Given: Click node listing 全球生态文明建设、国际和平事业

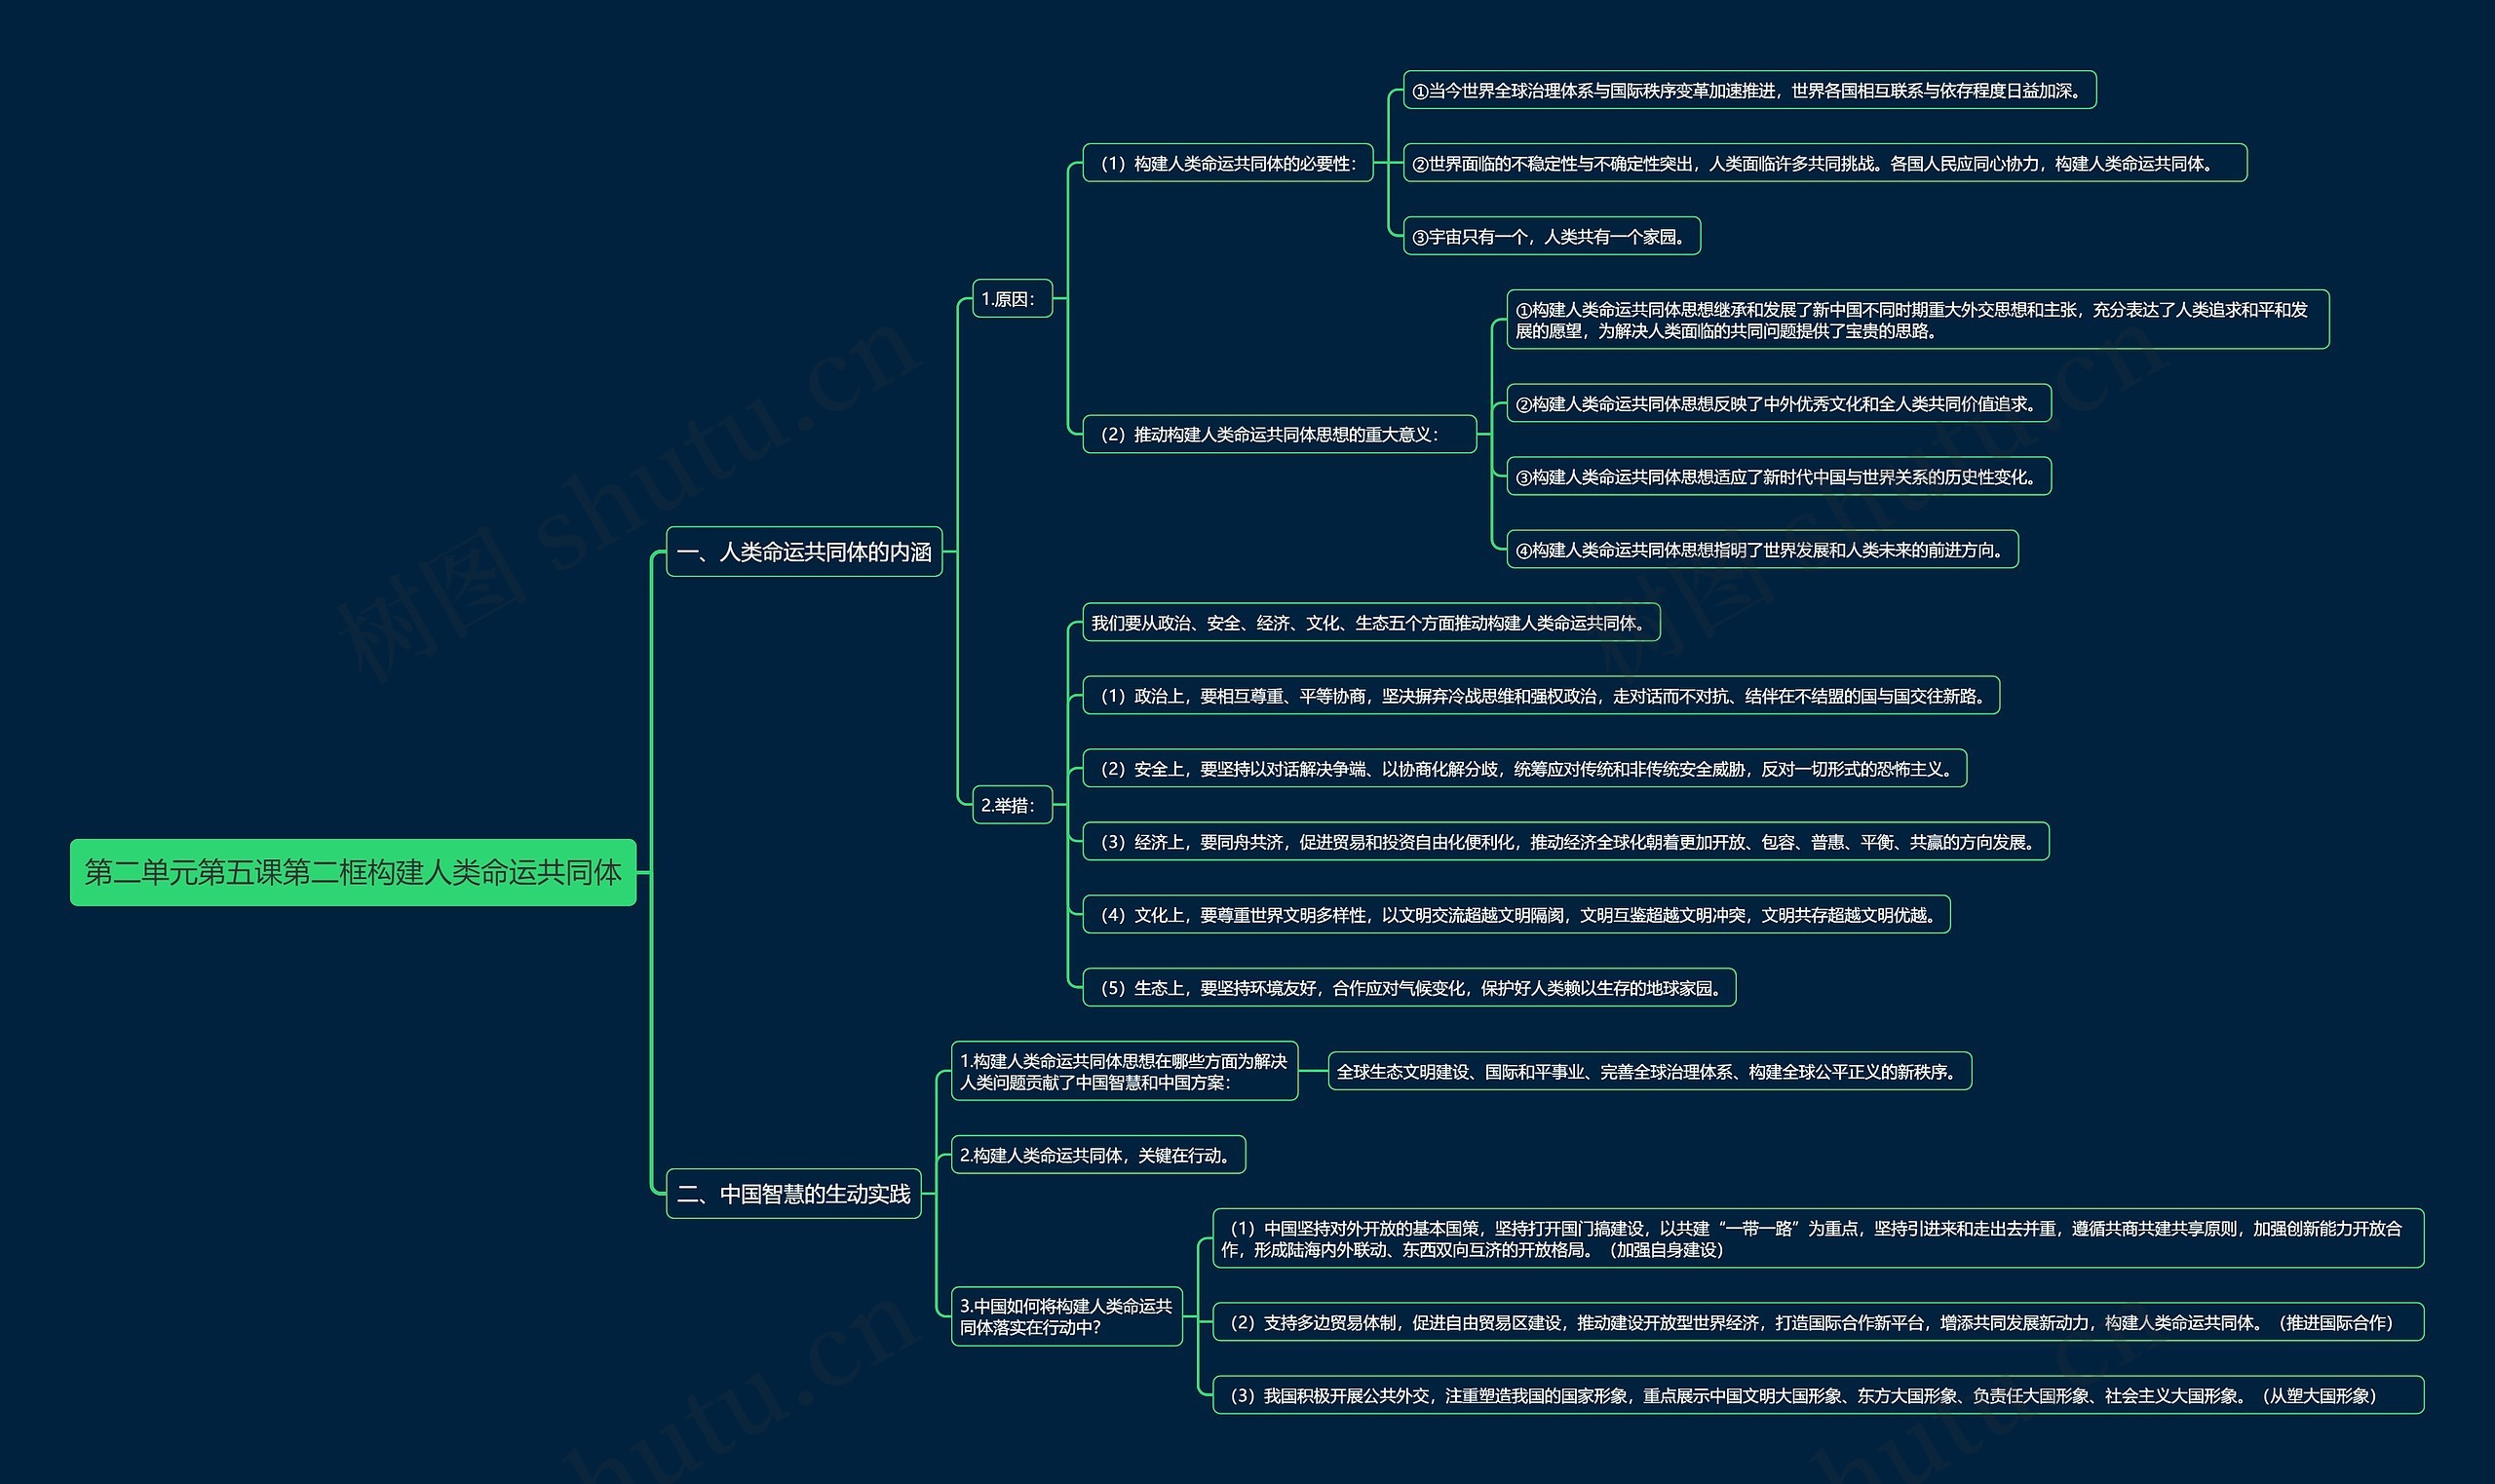Looking at the screenshot, I should point(1649,1071).
